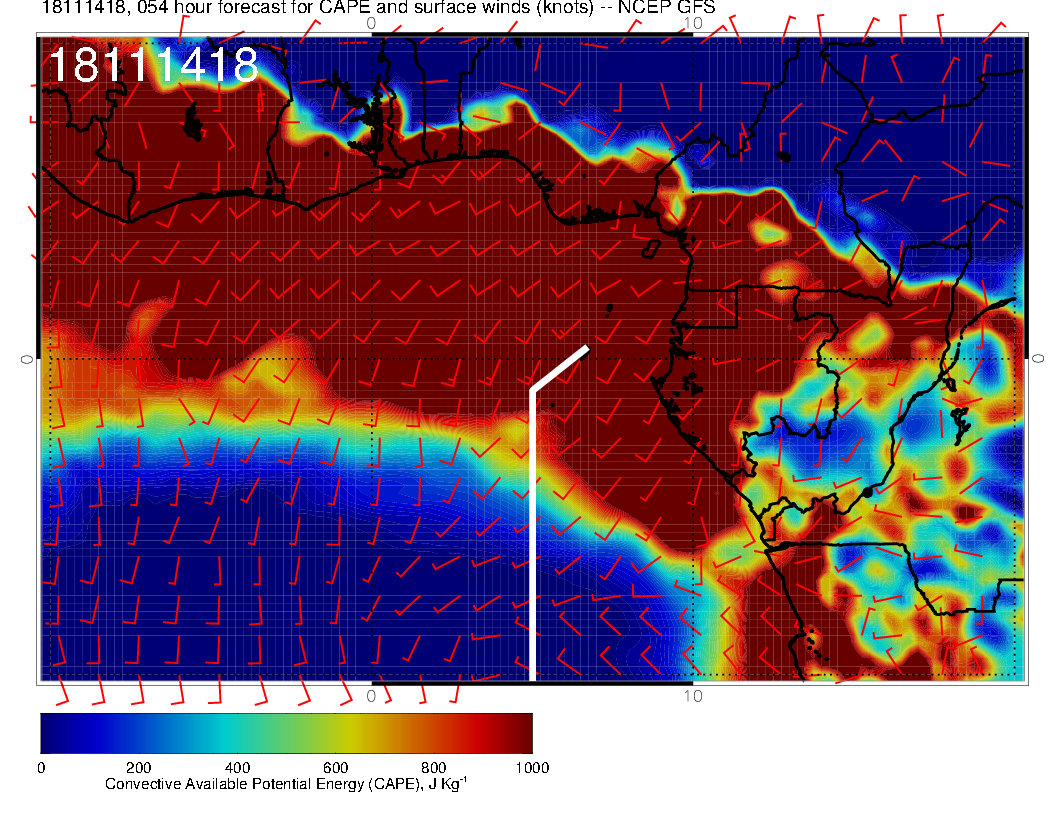The image size is (1056, 816).
Task: Click the 0 longitude label below the map
Action: pos(371,695)
